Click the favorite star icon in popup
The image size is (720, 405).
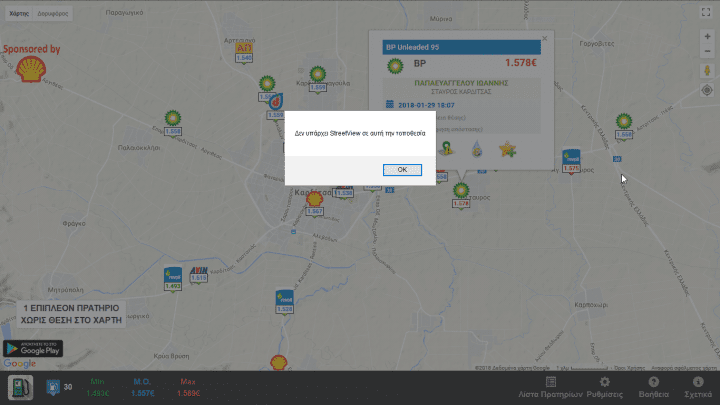[507, 149]
